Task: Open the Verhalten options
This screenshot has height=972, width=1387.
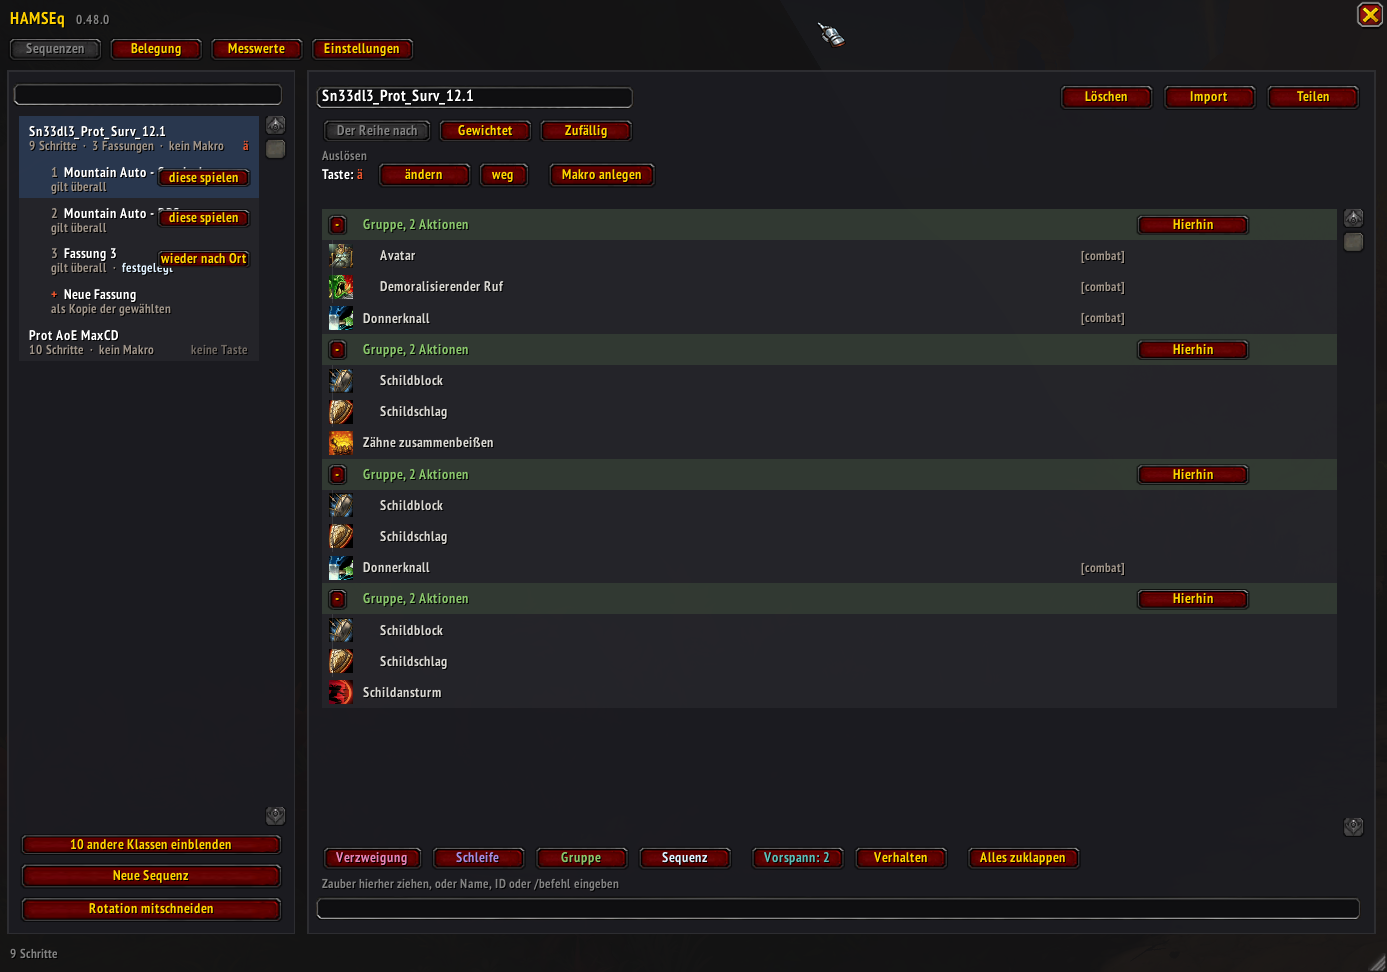Action: coord(901,858)
